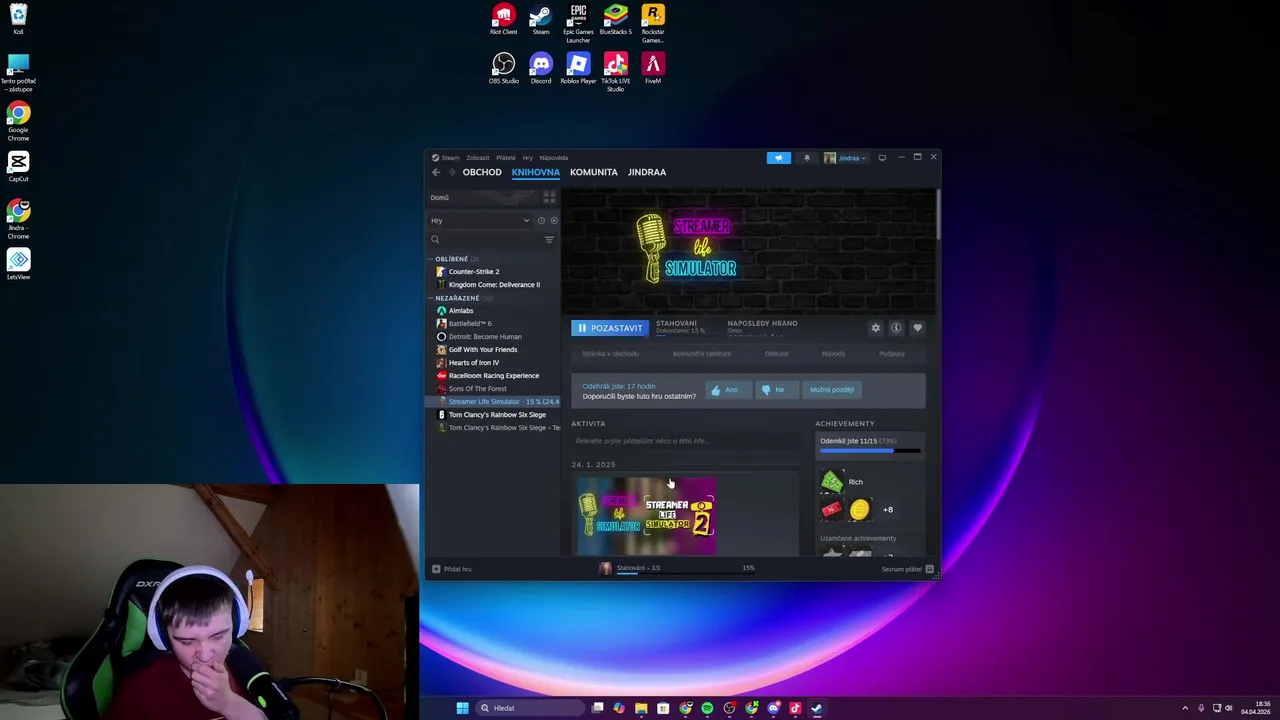Open Streamer Life Simulator 2 activity thumbnail
This screenshot has height=720, width=1280.
pyautogui.click(x=646, y=516)
